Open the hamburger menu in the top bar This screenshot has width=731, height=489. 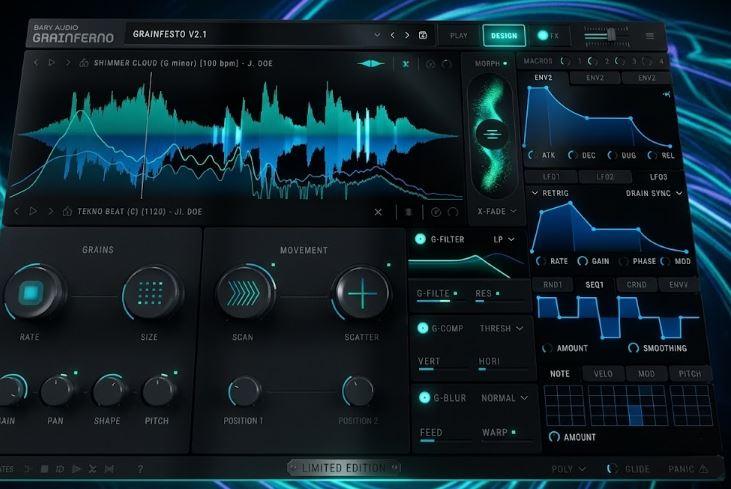click(x=649, y=36)
